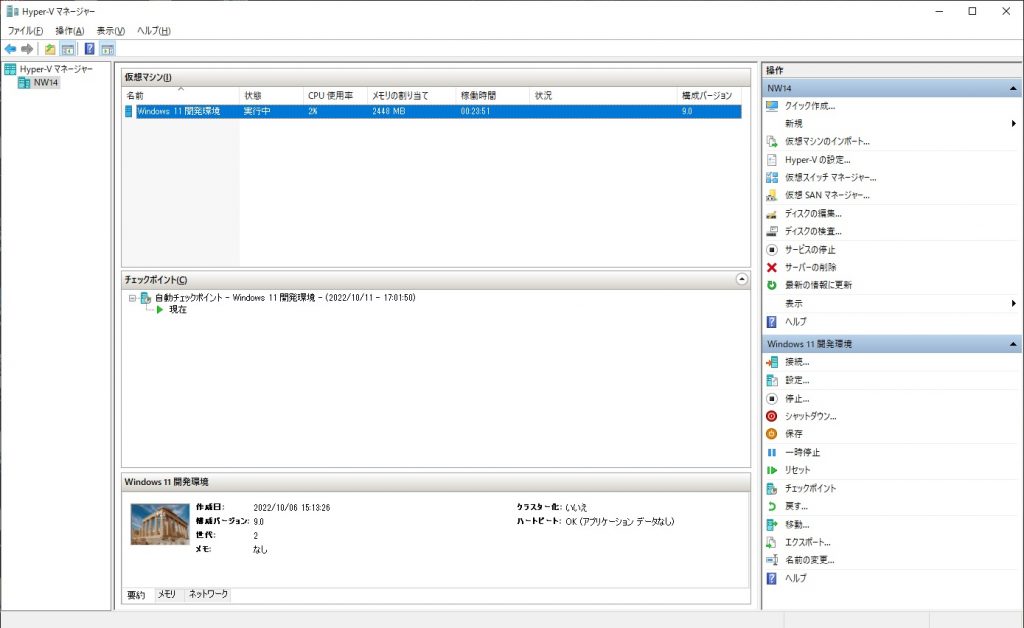
Task: Select the Windows 11 開発環境 VM row
Action: [432, 112]
